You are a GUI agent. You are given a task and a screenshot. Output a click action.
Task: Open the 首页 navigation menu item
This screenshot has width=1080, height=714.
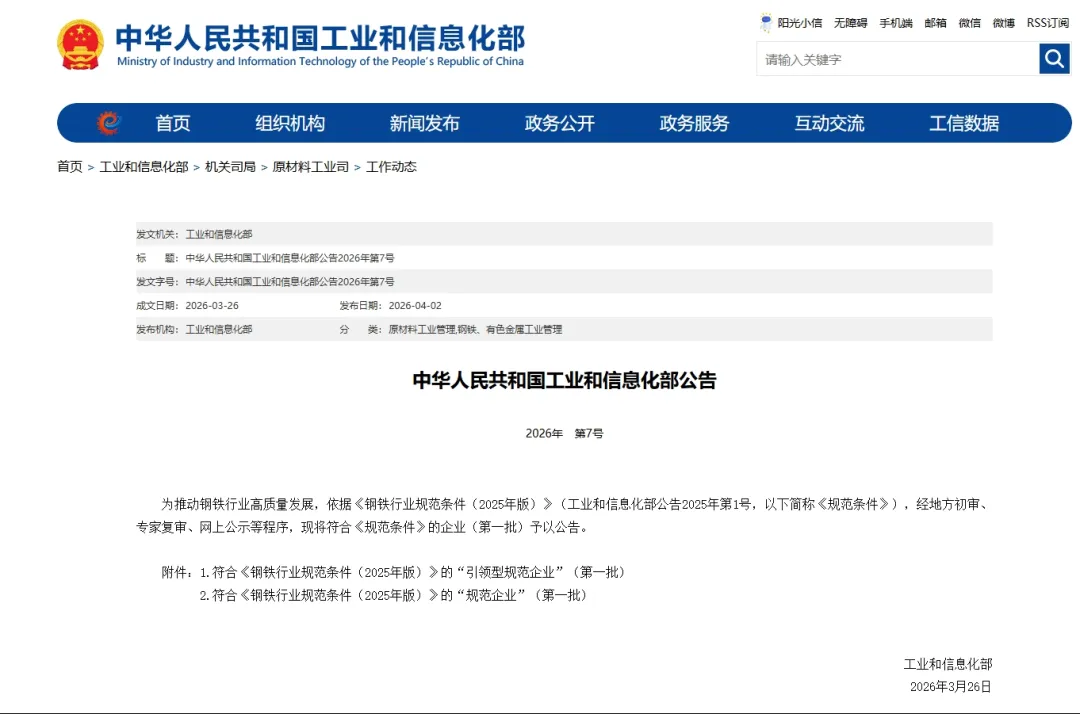coord(172,123)
